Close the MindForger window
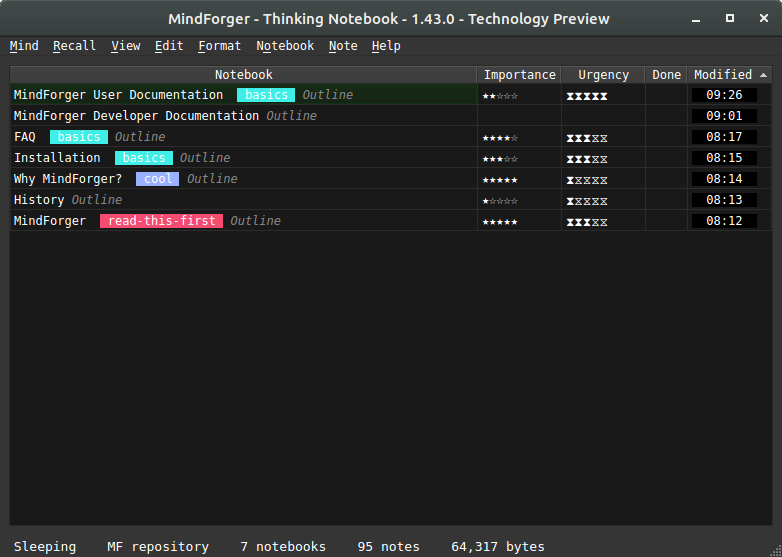Image resolution: width=782 pixels, height=557 pixels. (x=764, y=18)
